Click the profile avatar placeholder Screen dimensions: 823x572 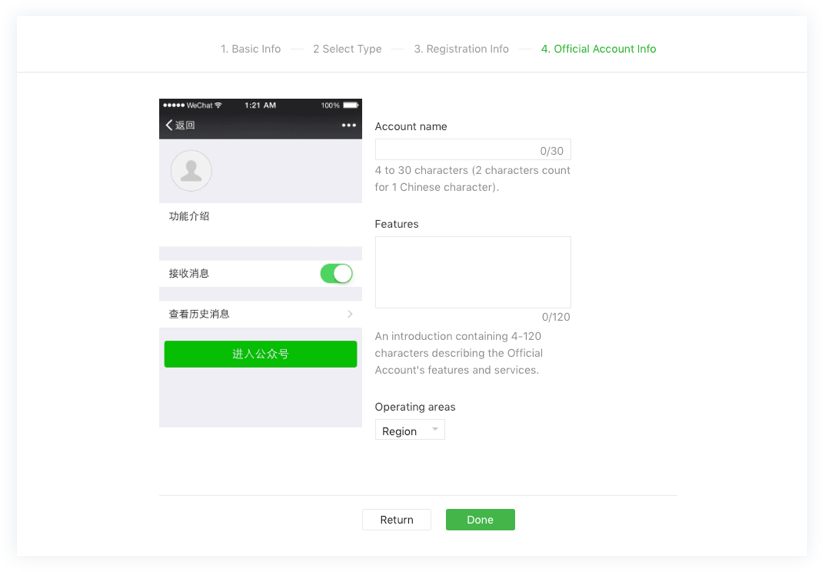tap(190, 170)
